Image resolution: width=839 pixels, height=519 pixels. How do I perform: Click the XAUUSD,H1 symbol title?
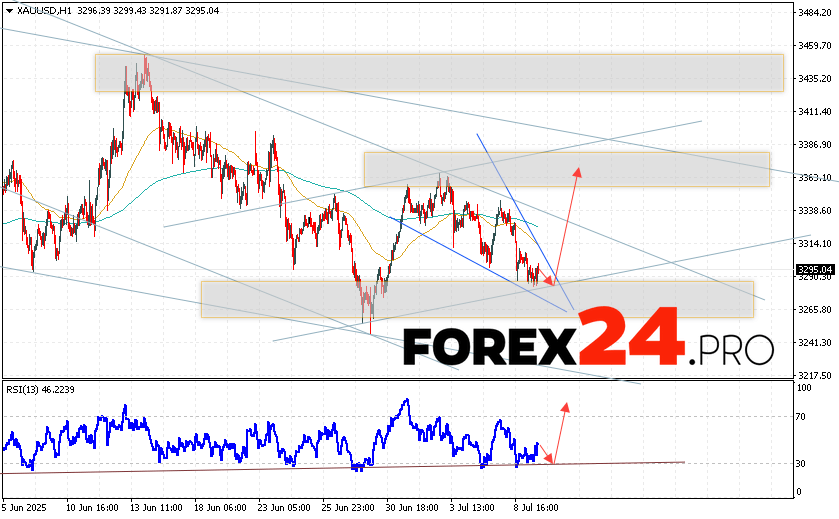click(x=38, y=8)
